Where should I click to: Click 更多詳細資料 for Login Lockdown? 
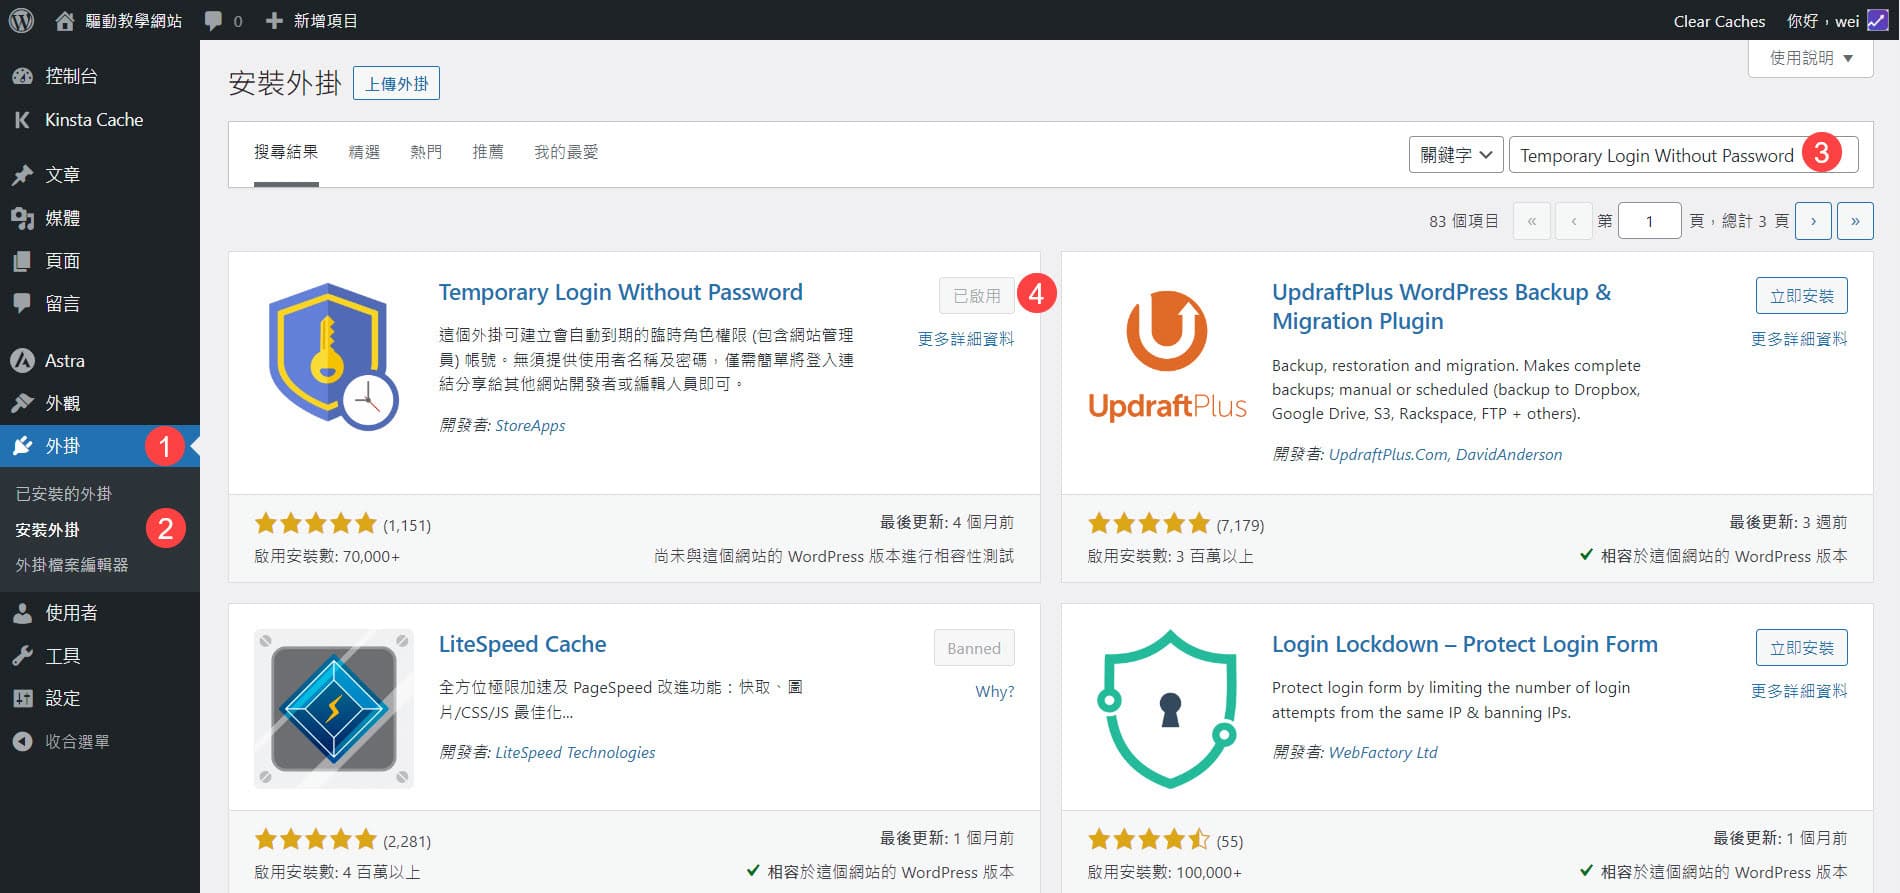(1799, 691)
